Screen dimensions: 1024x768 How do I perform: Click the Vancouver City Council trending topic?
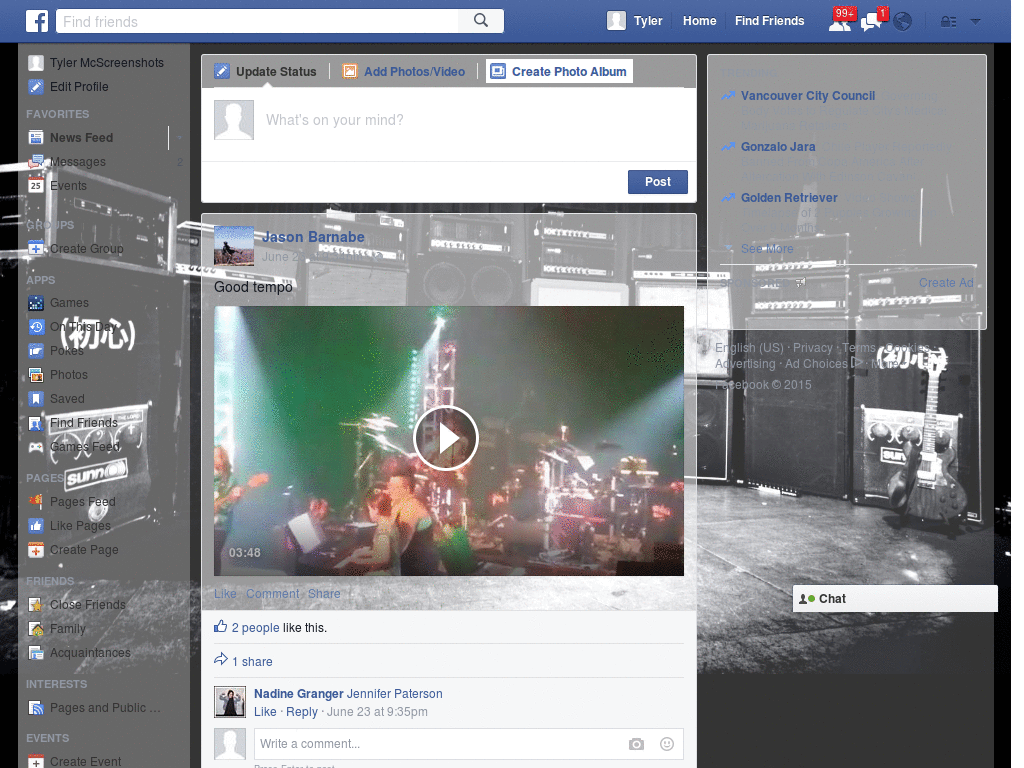click(808, 95)
